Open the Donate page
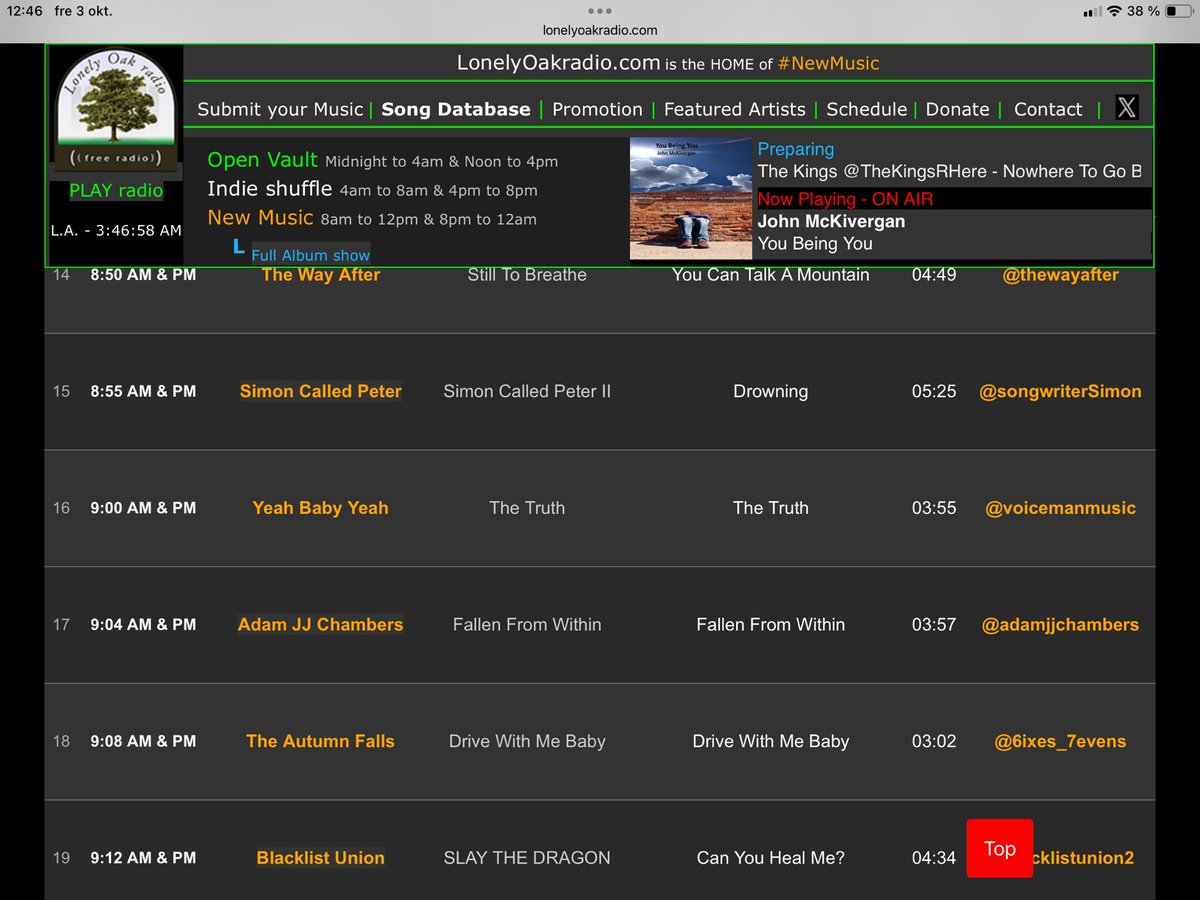 (x=957, y=109)
